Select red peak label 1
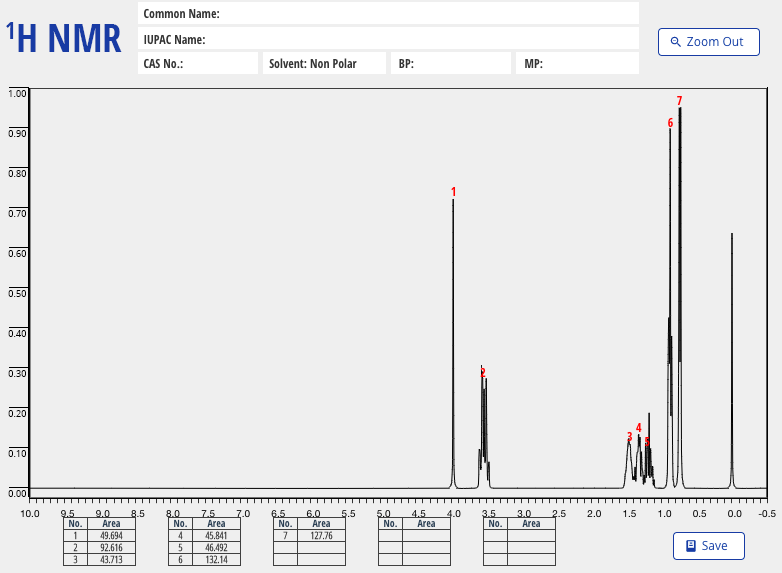This screenshot has height=573, width=782. [x=453, y=191]
